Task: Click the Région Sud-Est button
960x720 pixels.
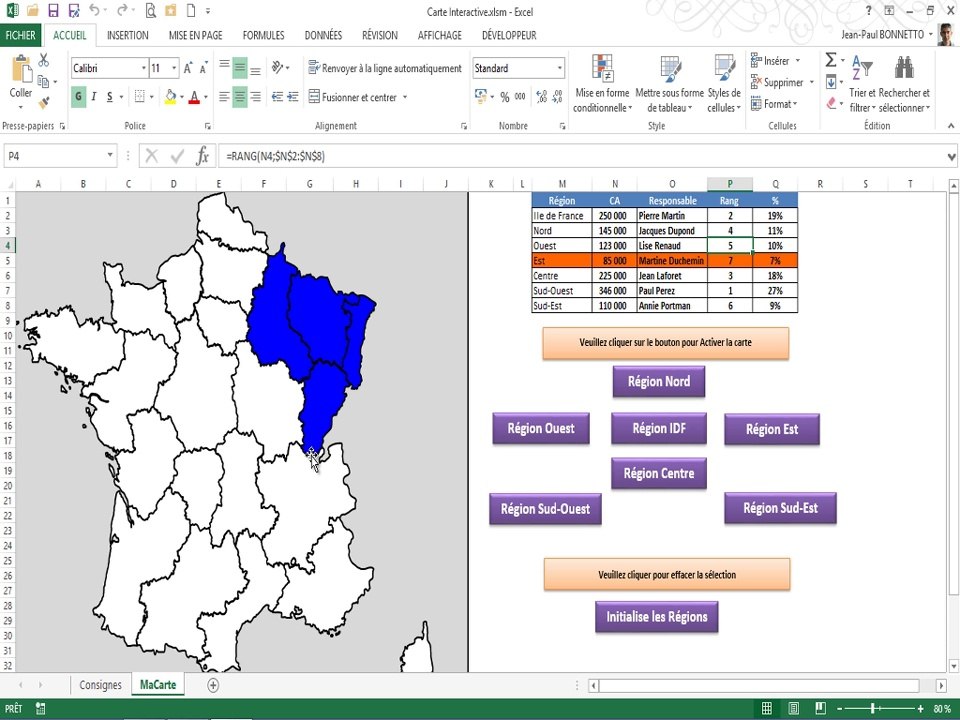Action: tap(780, 508)
